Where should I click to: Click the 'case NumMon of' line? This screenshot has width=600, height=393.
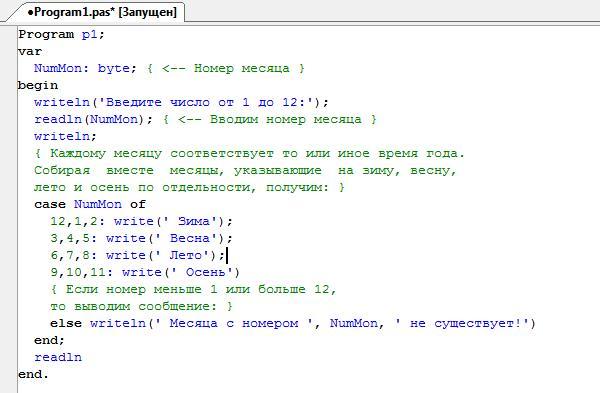point(90,204)
